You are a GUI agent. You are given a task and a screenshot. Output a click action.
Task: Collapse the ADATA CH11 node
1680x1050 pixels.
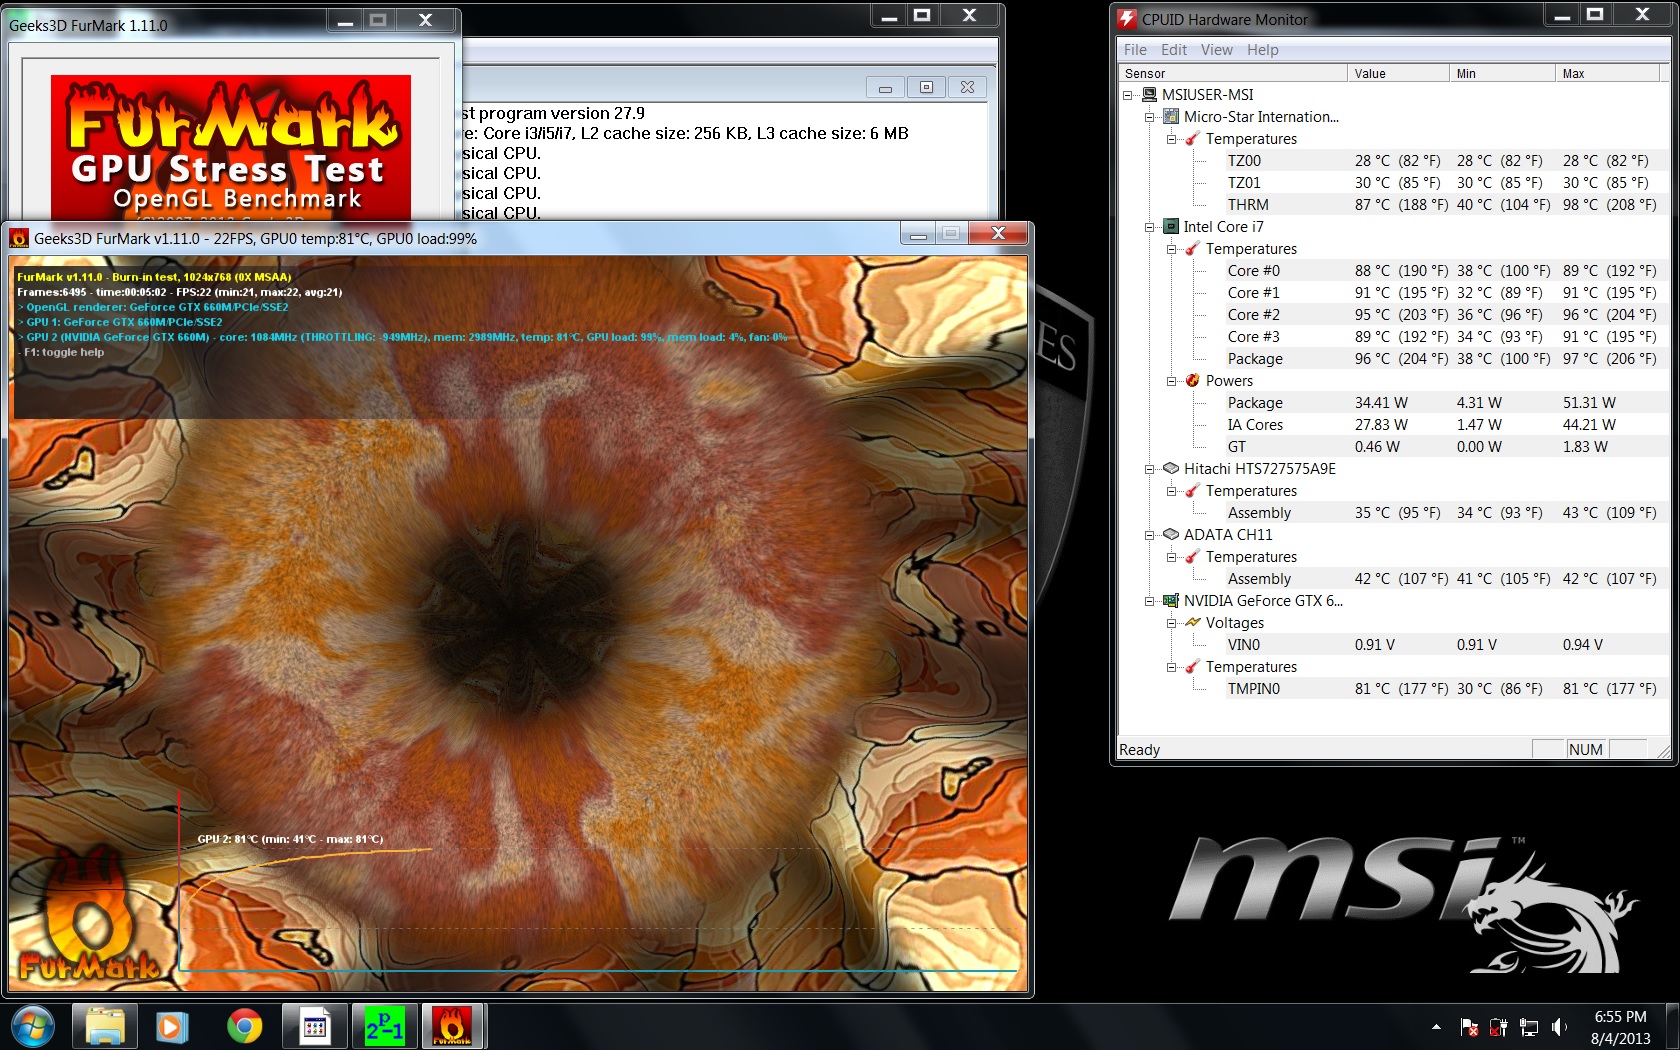pyautogui.click(x=1150, y=535)
